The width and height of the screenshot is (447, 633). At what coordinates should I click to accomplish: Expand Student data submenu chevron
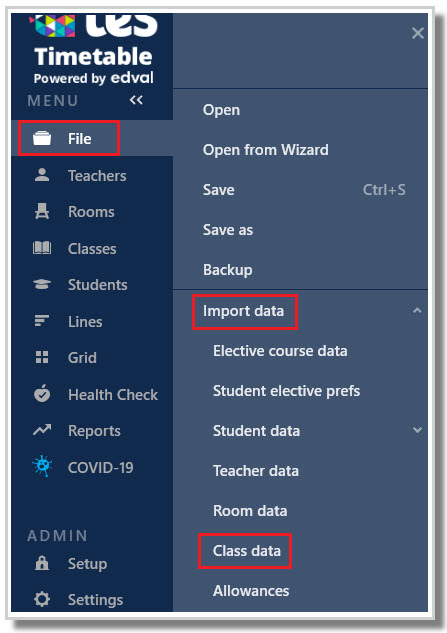418,430
